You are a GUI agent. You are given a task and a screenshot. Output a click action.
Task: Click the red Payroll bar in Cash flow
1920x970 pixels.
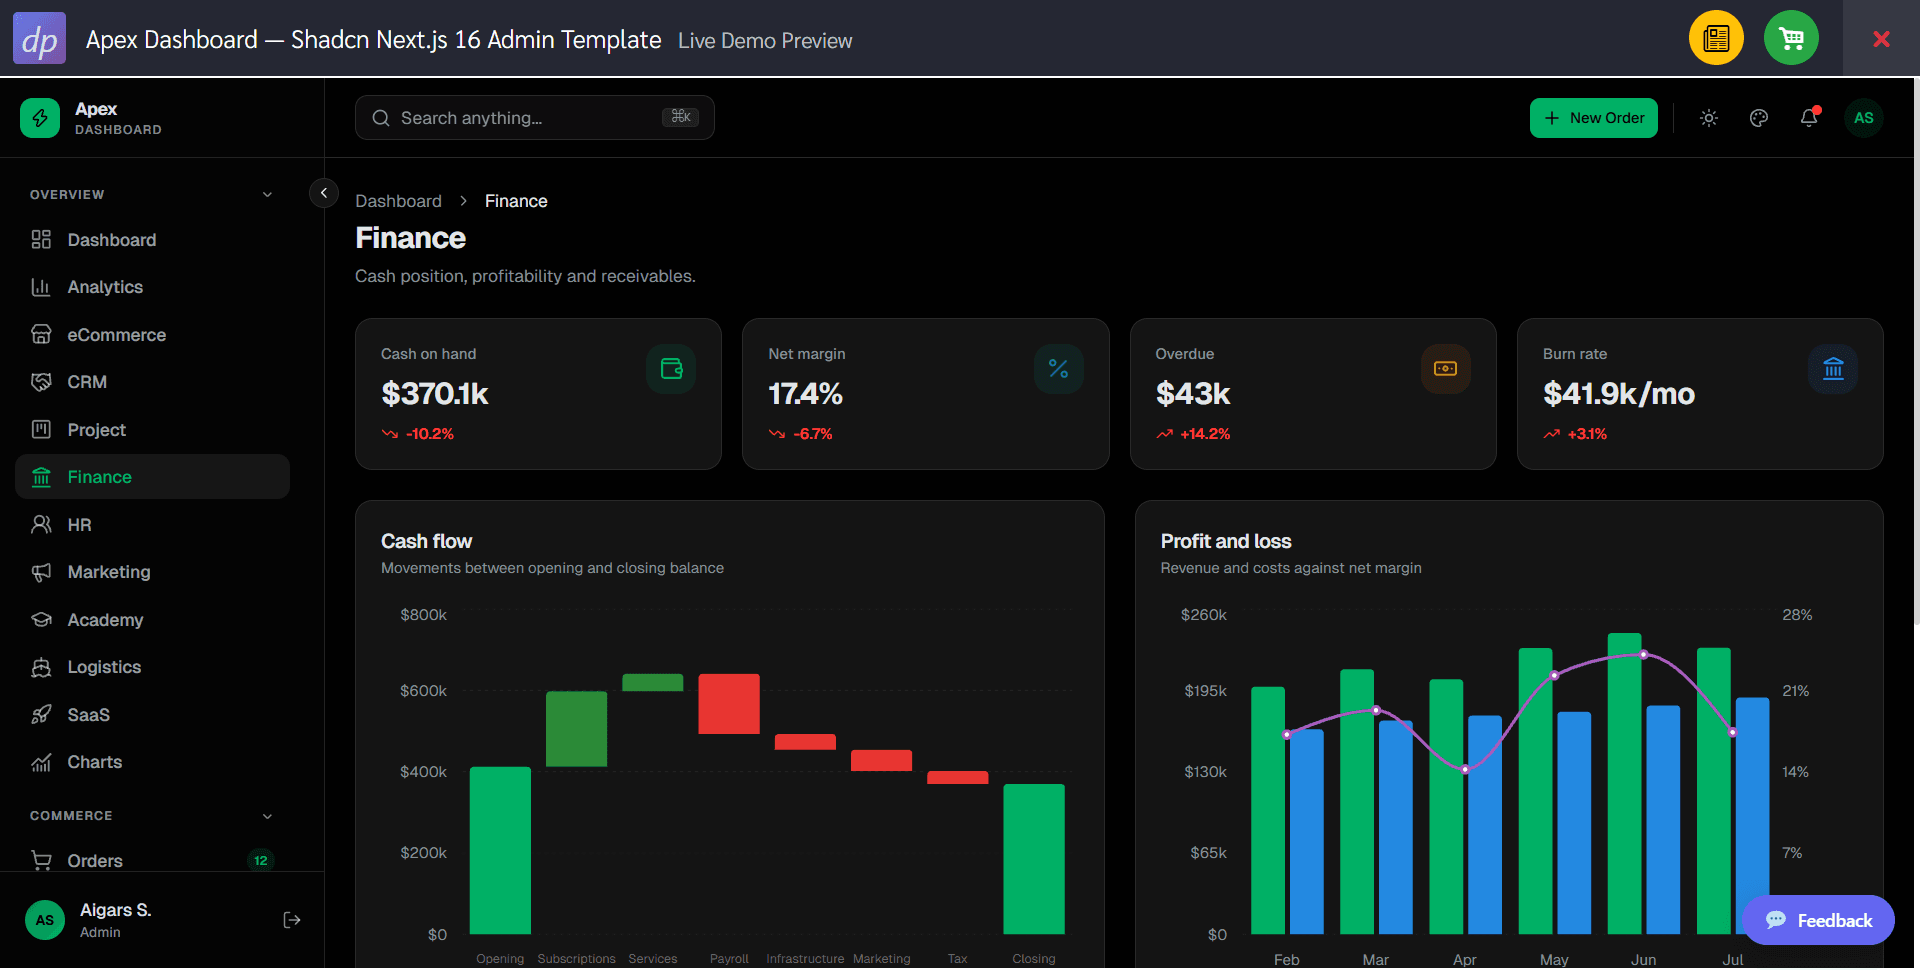pos(729,704)
